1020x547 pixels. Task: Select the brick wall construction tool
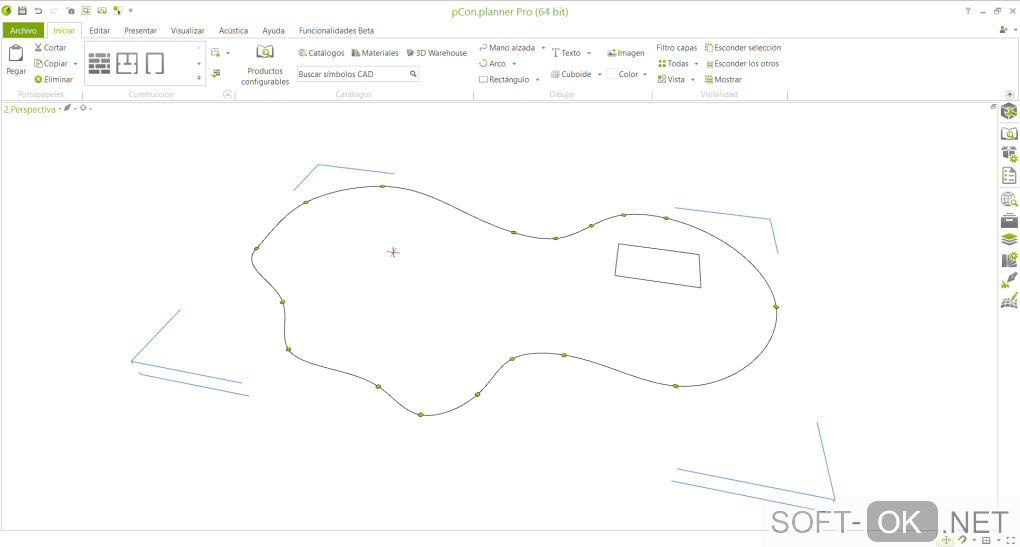pos(100,64)
